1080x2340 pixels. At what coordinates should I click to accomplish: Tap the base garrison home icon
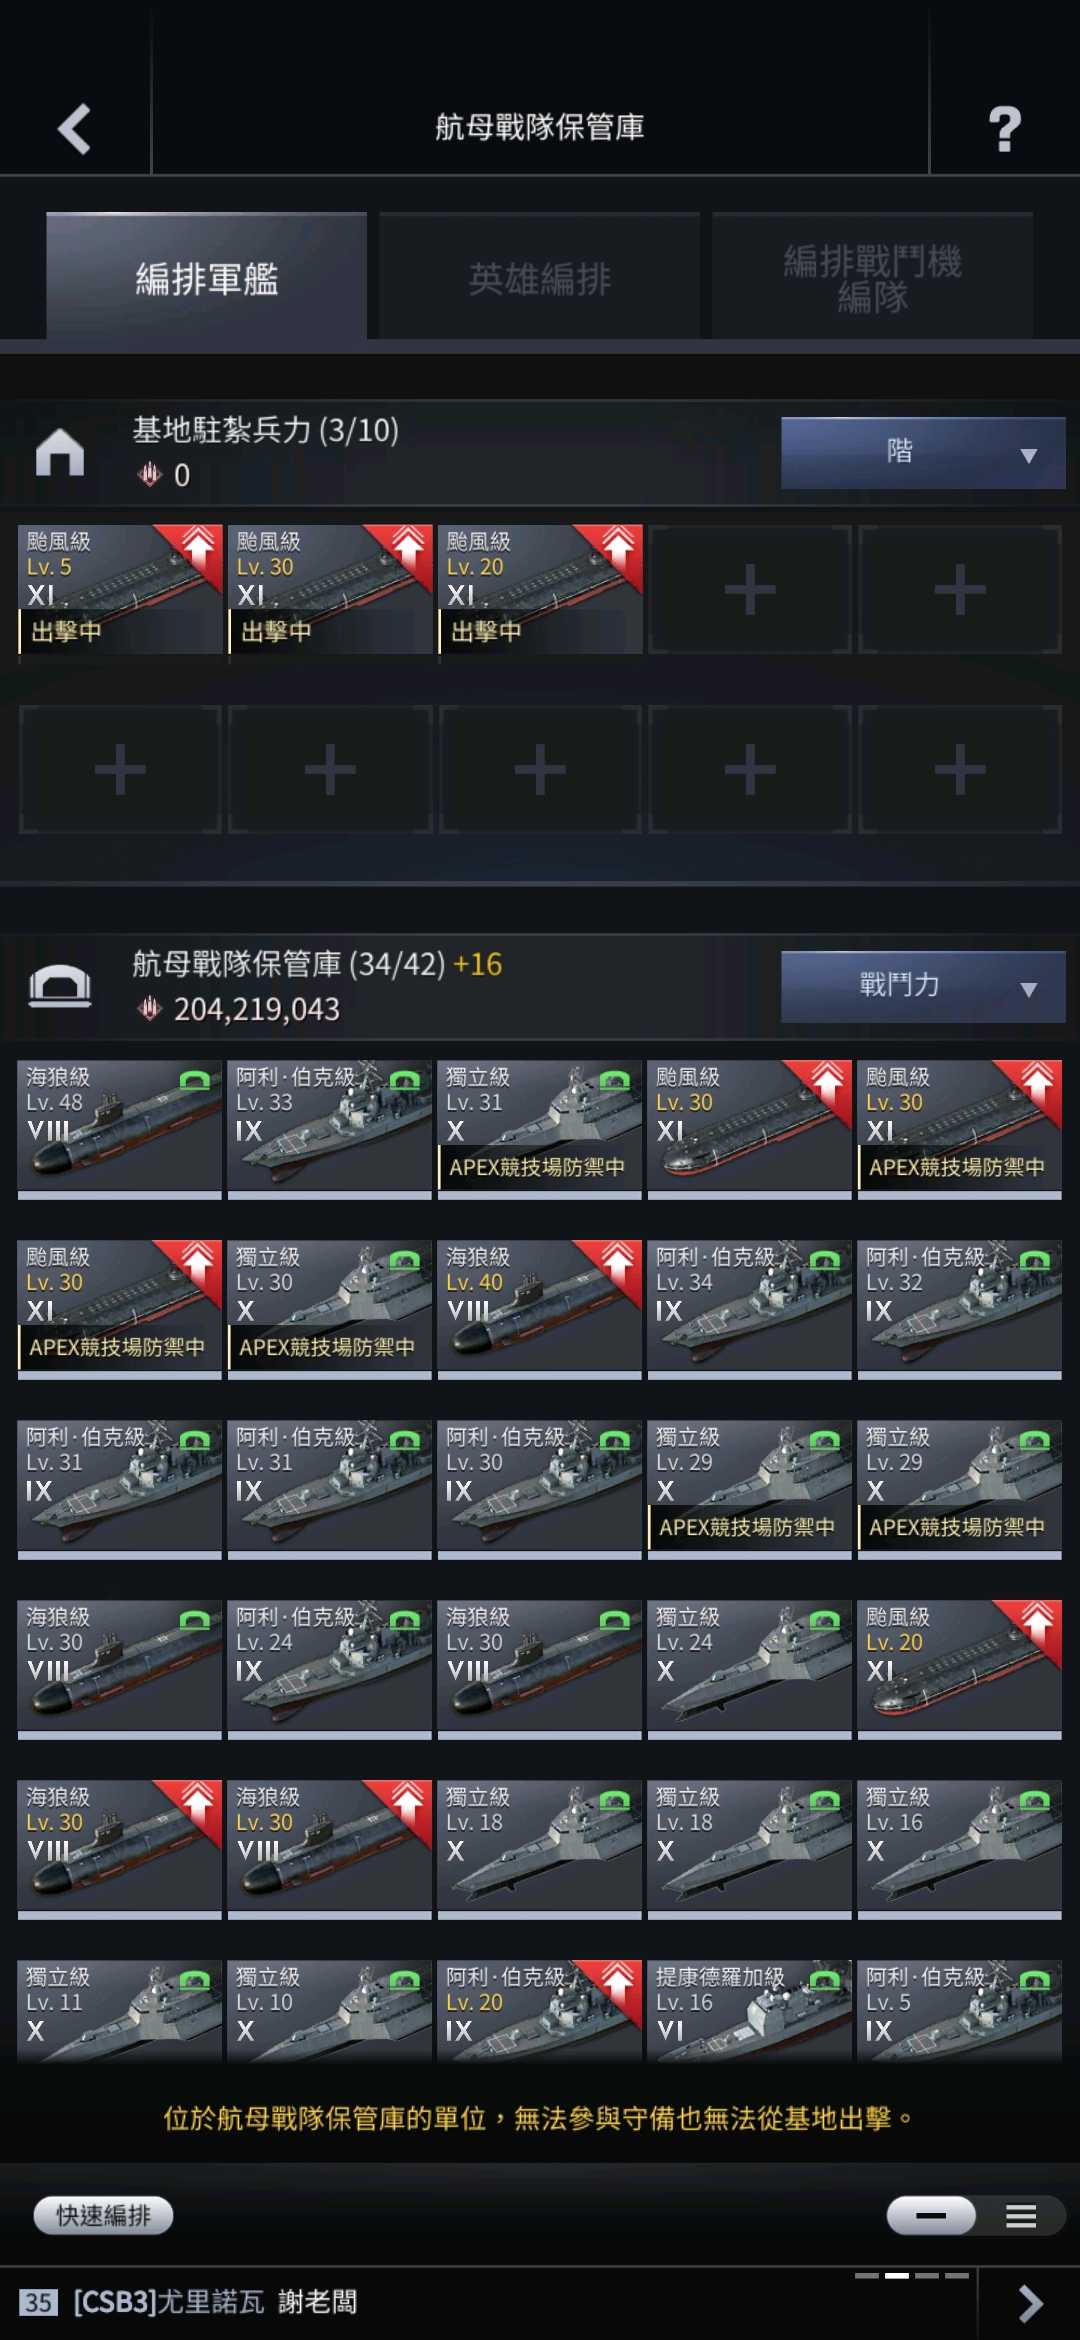pos(60,452)
